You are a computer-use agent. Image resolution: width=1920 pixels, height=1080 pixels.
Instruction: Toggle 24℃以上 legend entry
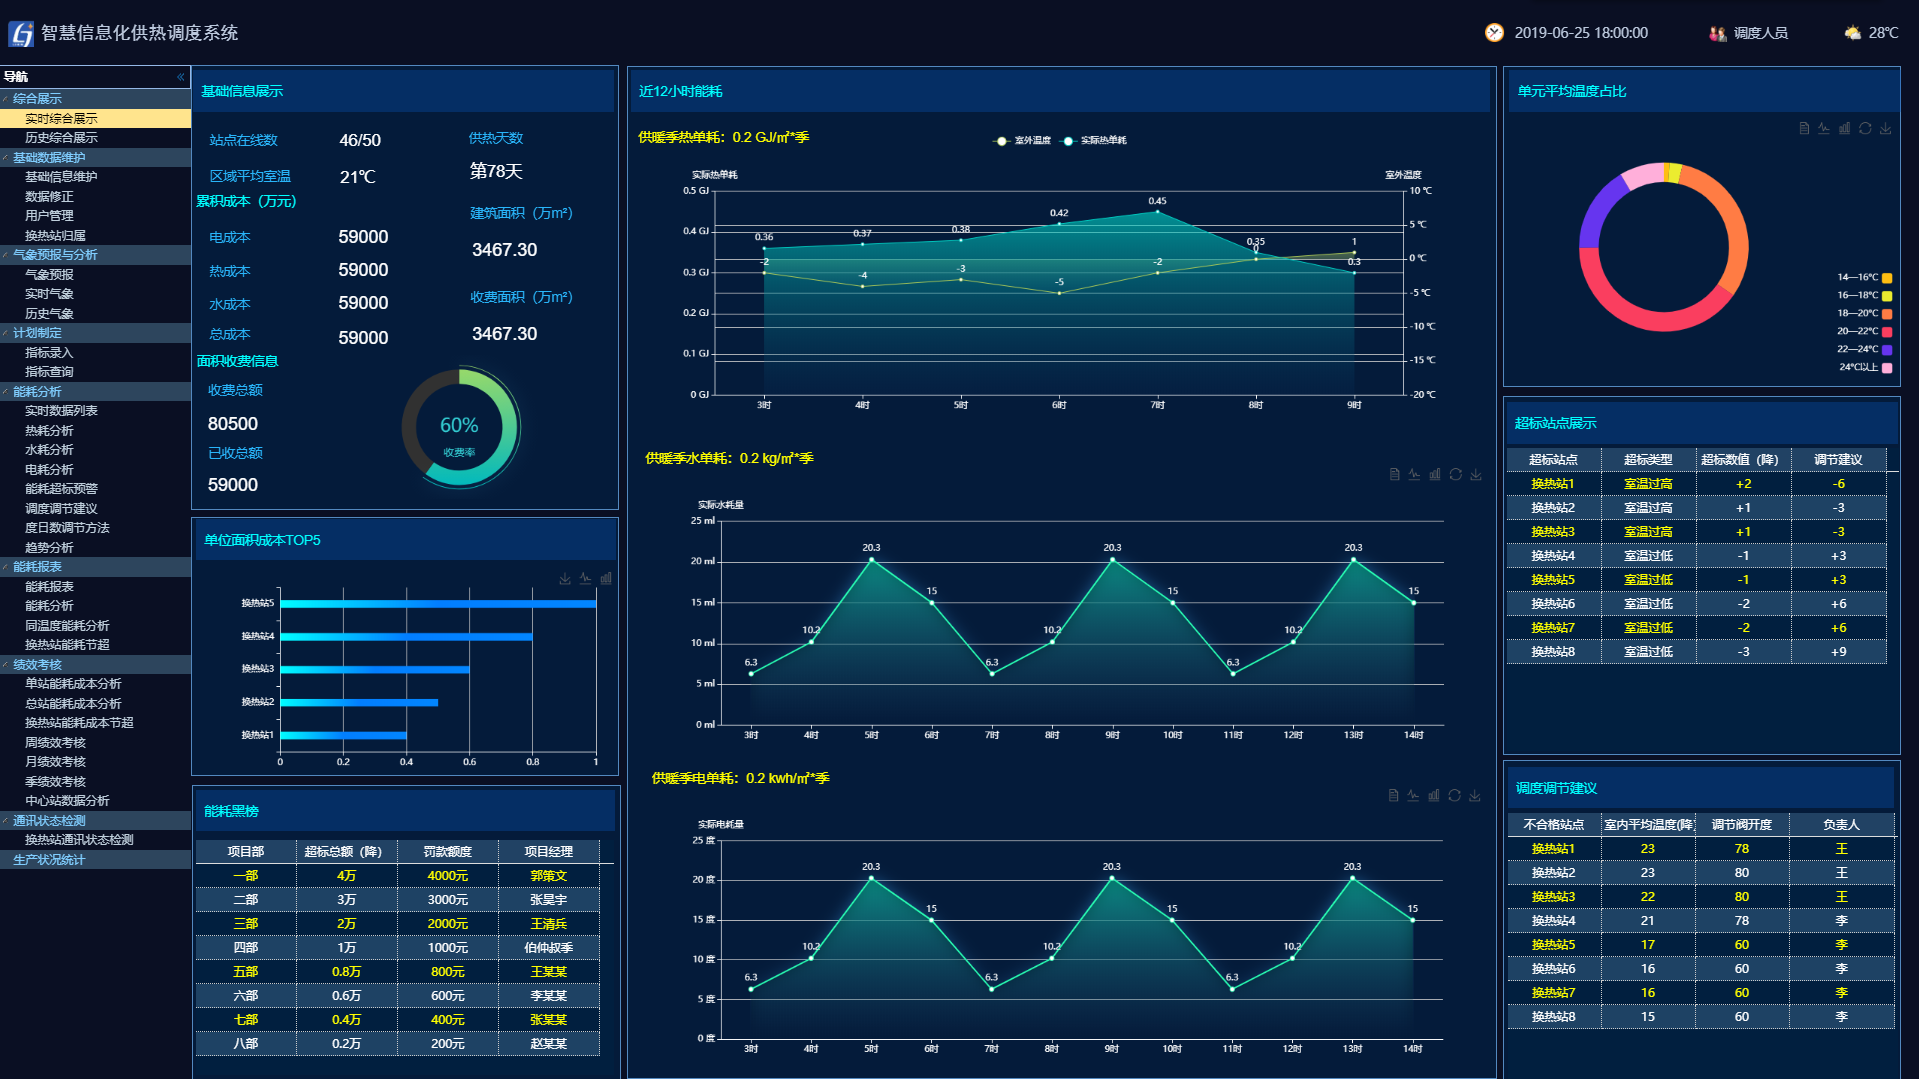[1865, 368]
